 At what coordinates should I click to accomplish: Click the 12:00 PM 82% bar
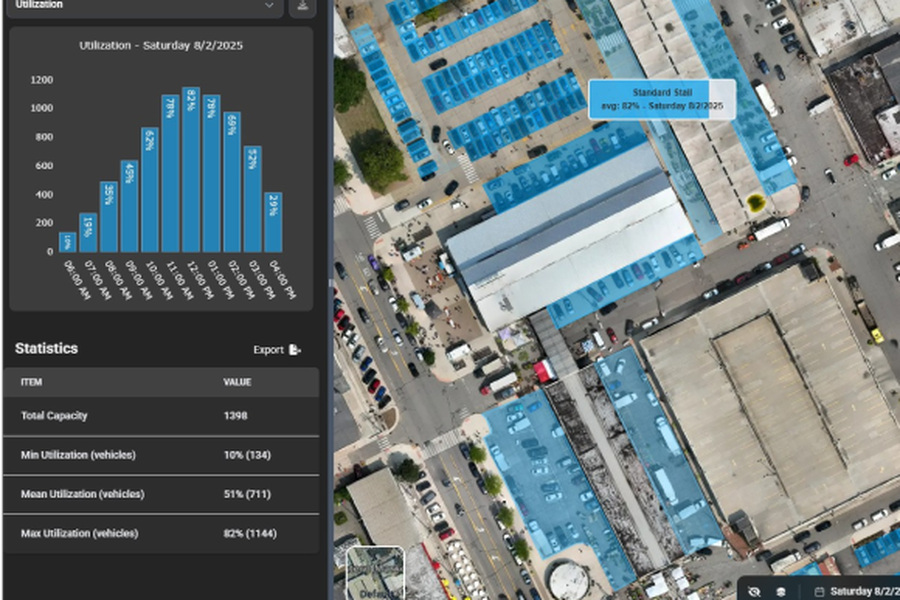pyautogui.click(x=191, y=170)
